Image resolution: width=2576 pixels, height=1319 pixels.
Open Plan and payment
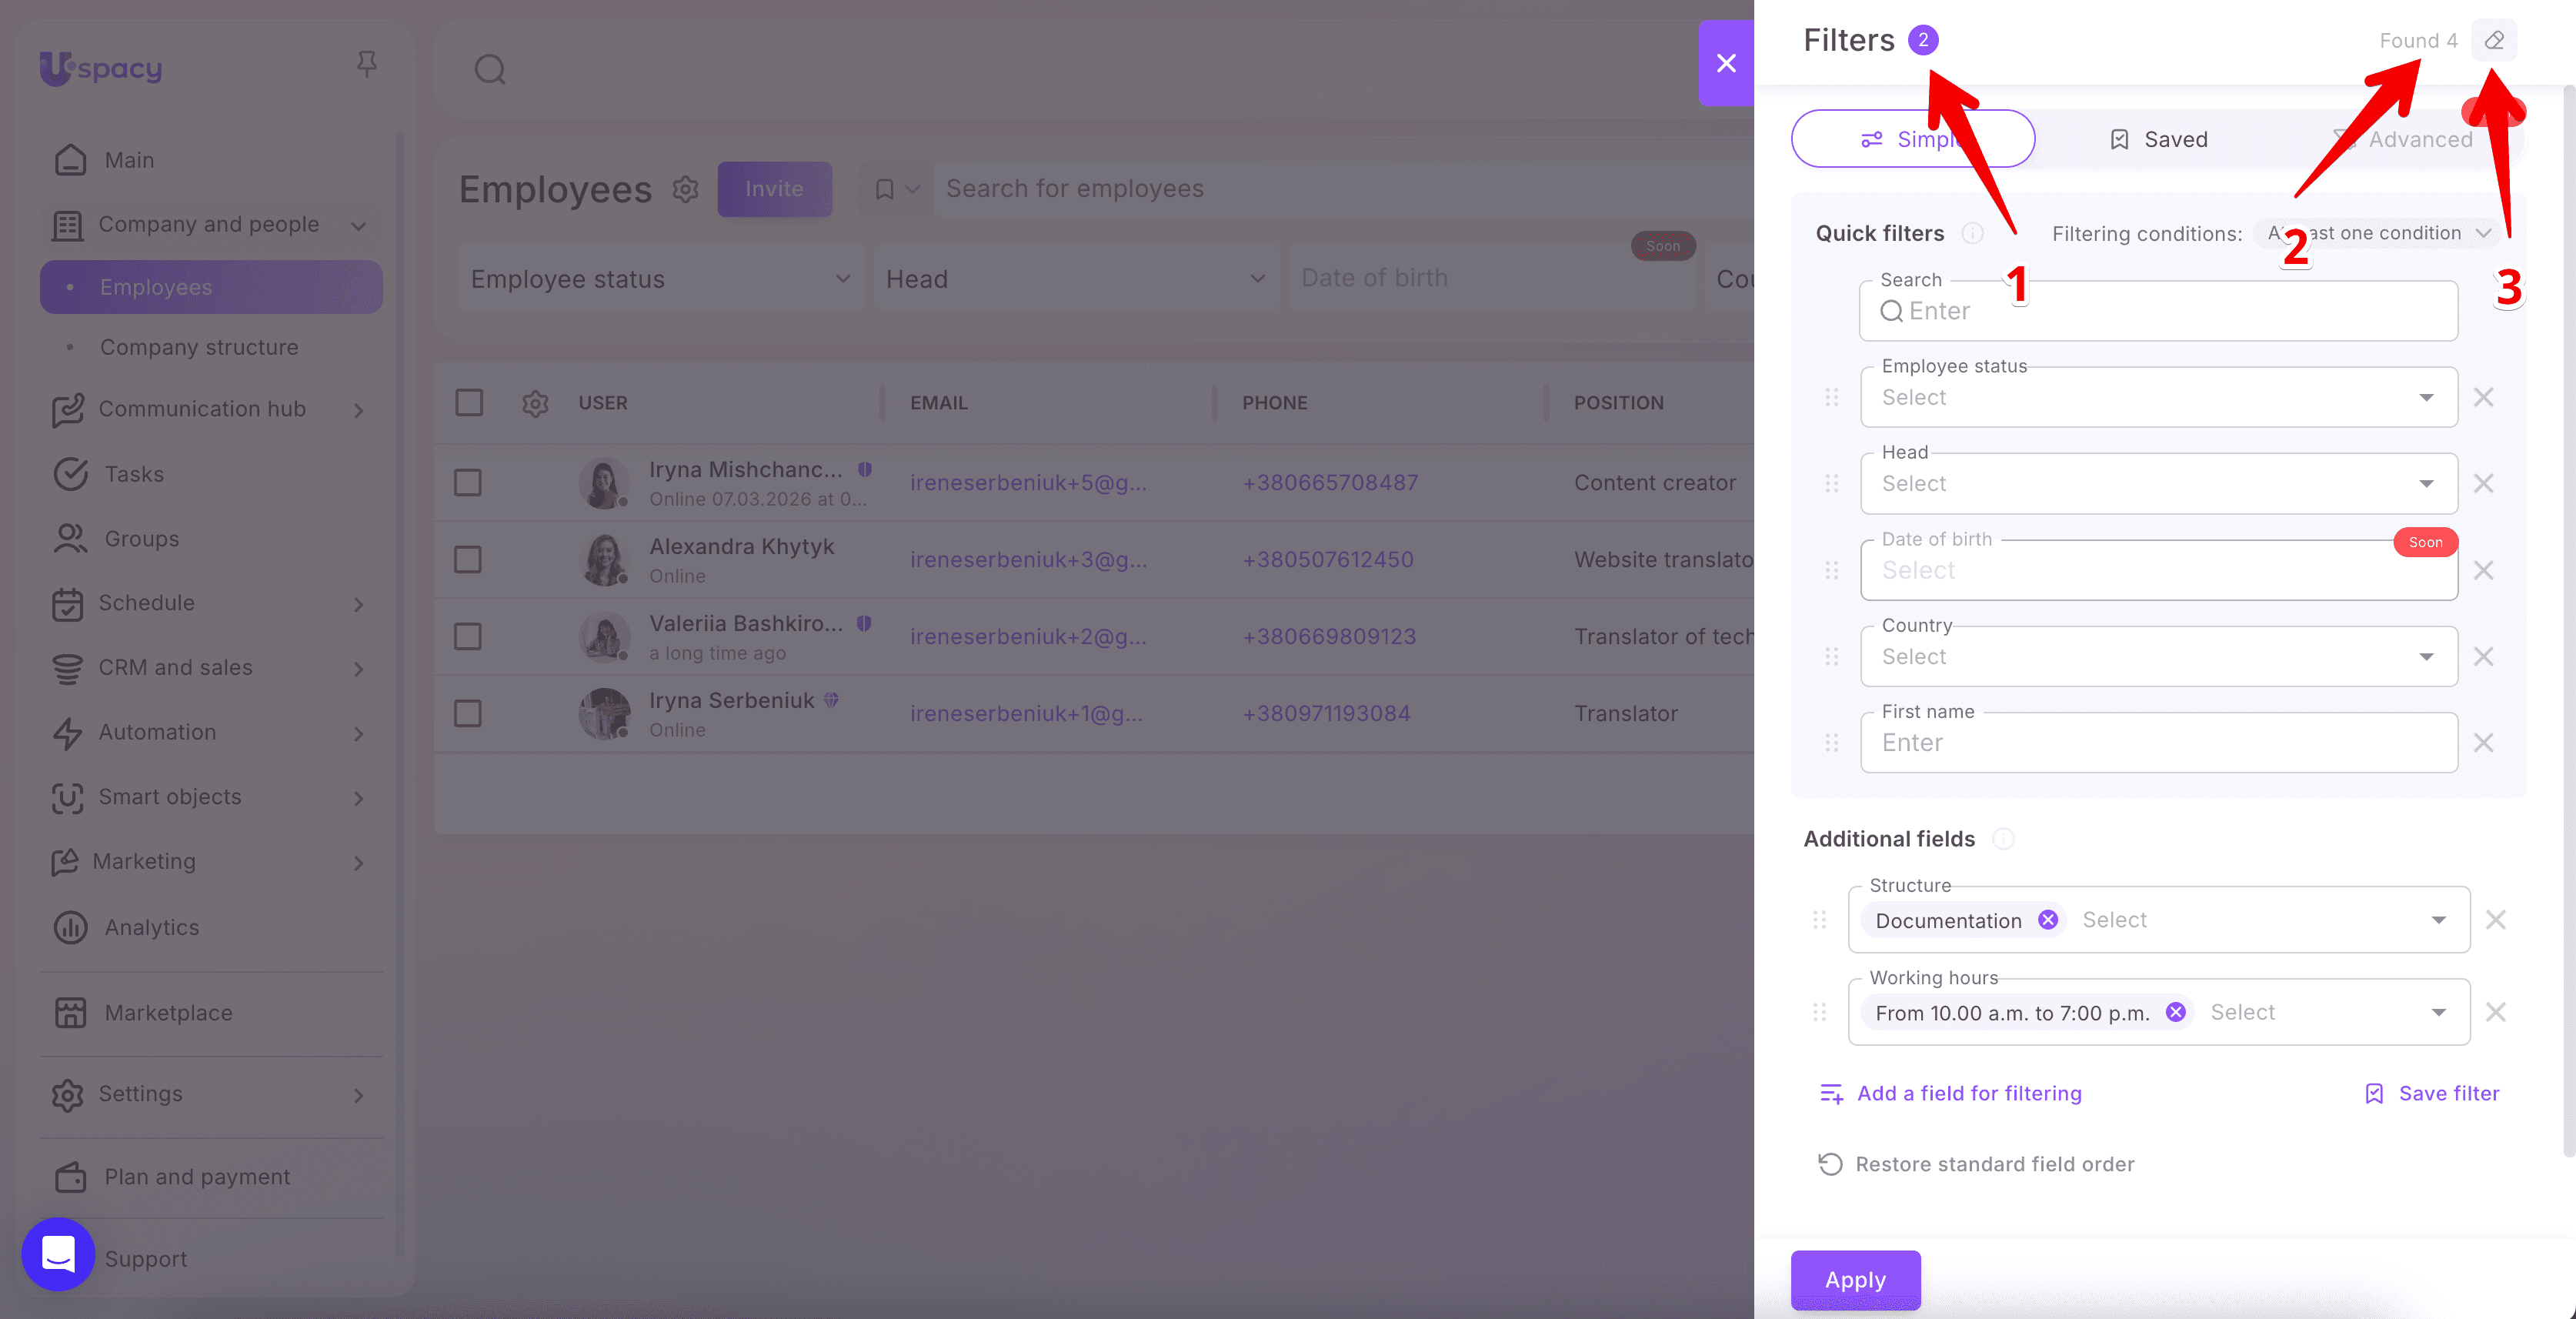(x=212, y=1177)
